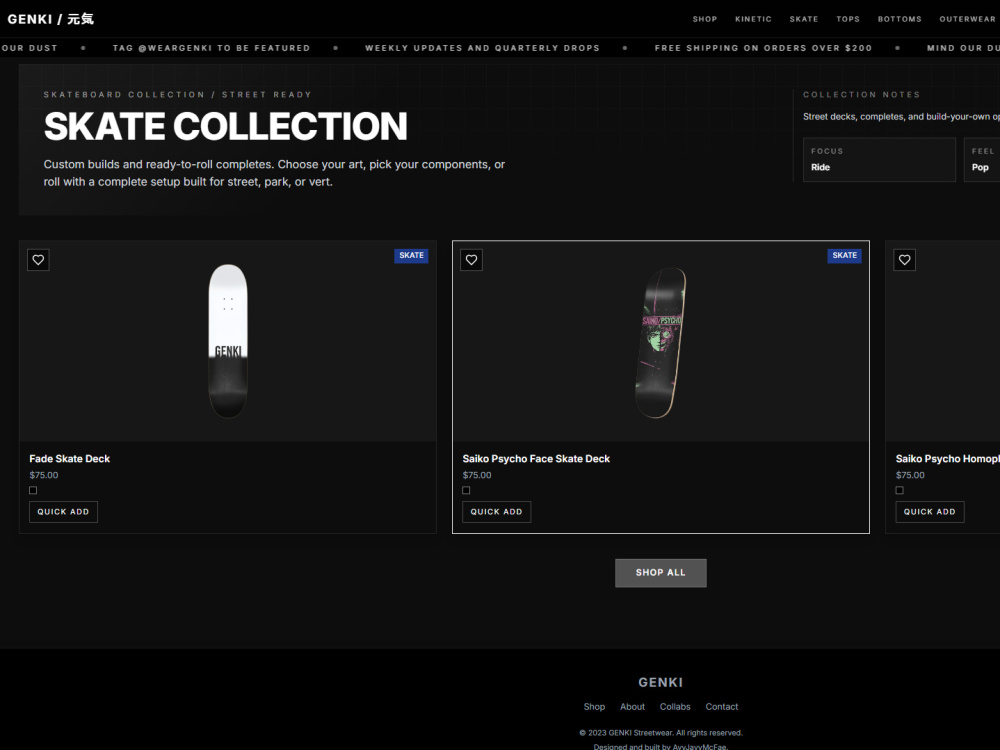Open the Contact footer link

(721, 707)
